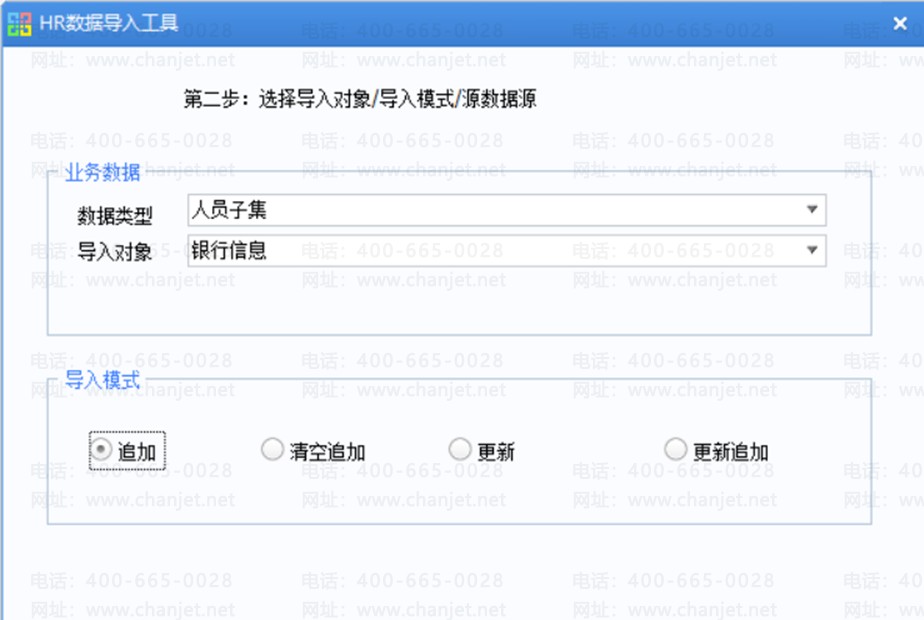Click the 更新 import mode label text
The width and height of the screenshot is (924, 620).
click(496, 452)
